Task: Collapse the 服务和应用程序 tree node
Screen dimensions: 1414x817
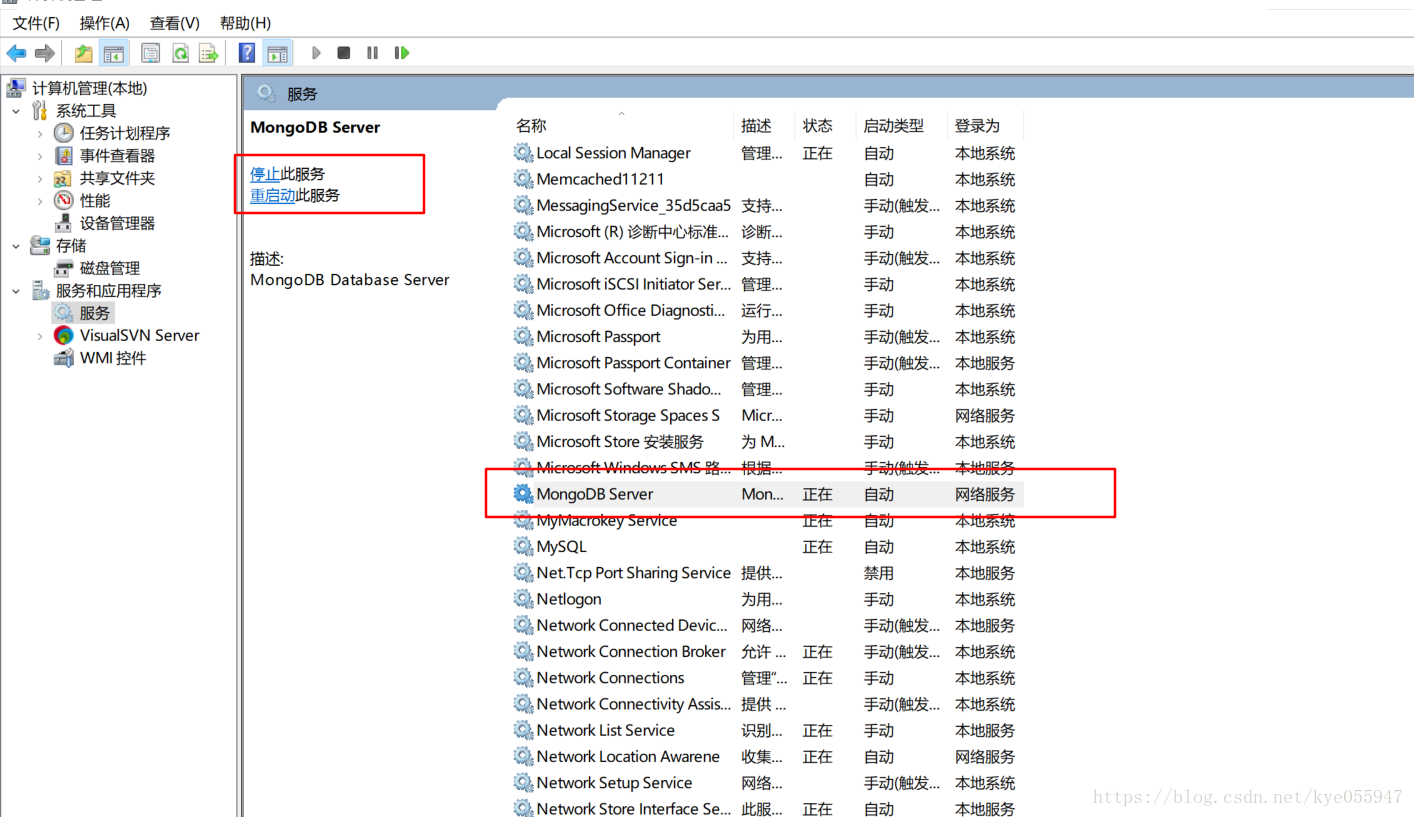Action: point(16,291)
